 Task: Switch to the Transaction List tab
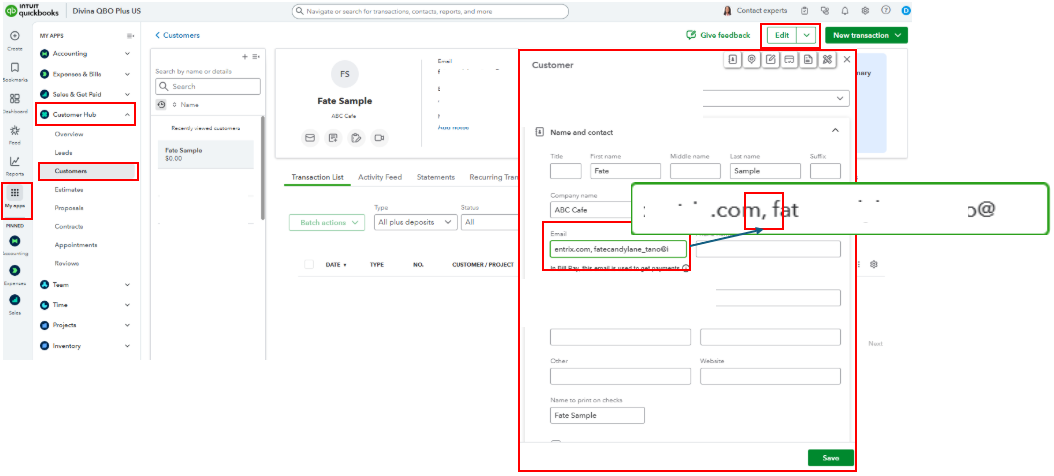coord(317,177)
